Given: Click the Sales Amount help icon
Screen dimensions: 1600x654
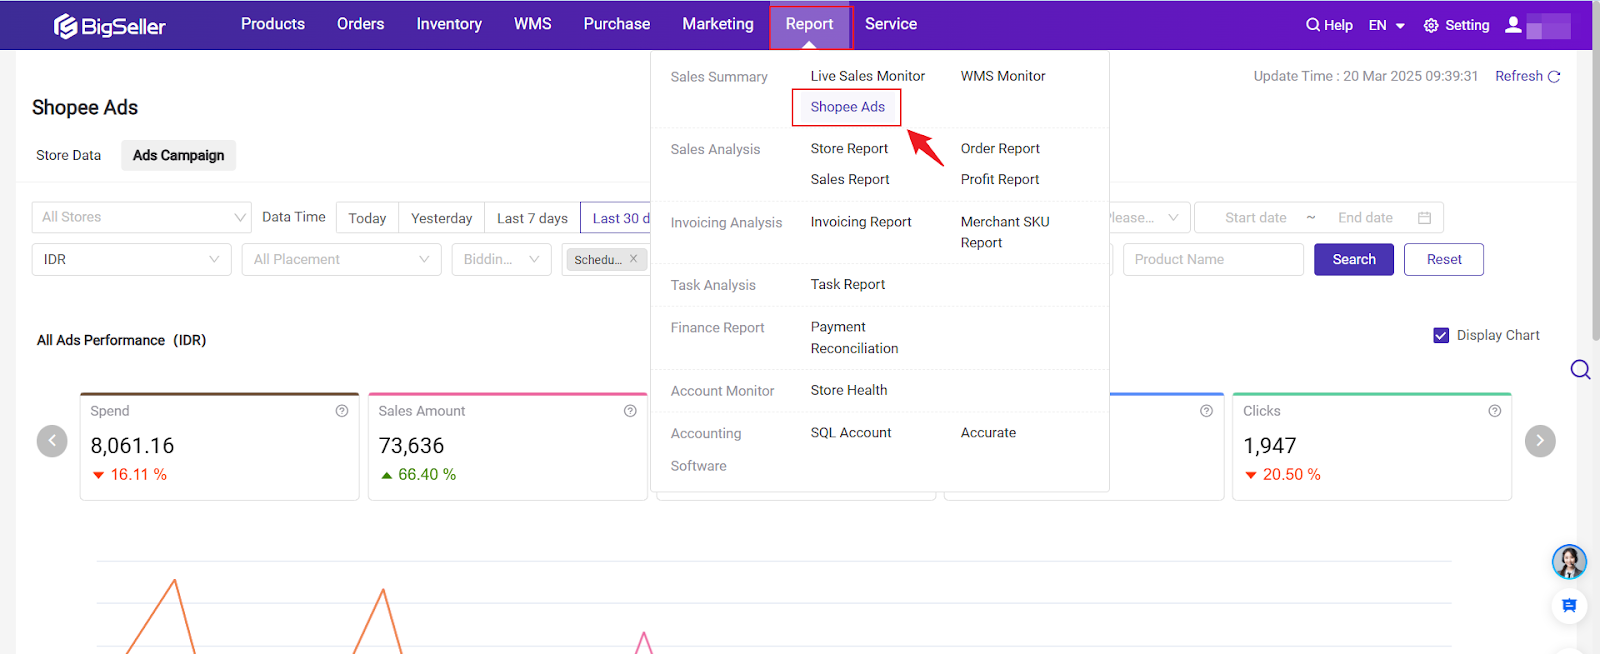Looking at the screenshot, I should click(x=630, y=411).
